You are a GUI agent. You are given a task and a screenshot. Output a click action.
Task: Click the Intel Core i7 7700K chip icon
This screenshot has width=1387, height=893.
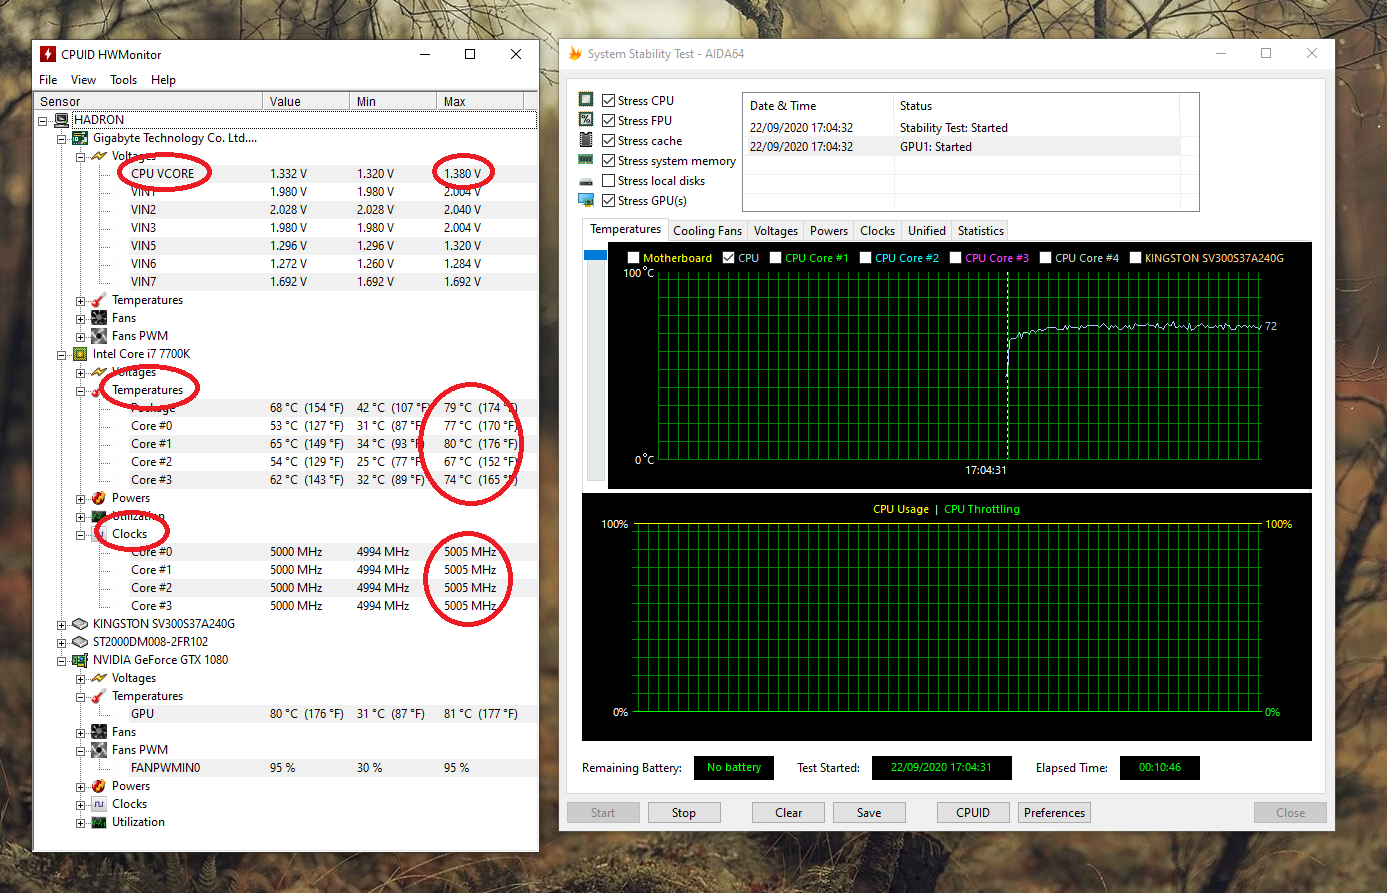click(80, 354)
